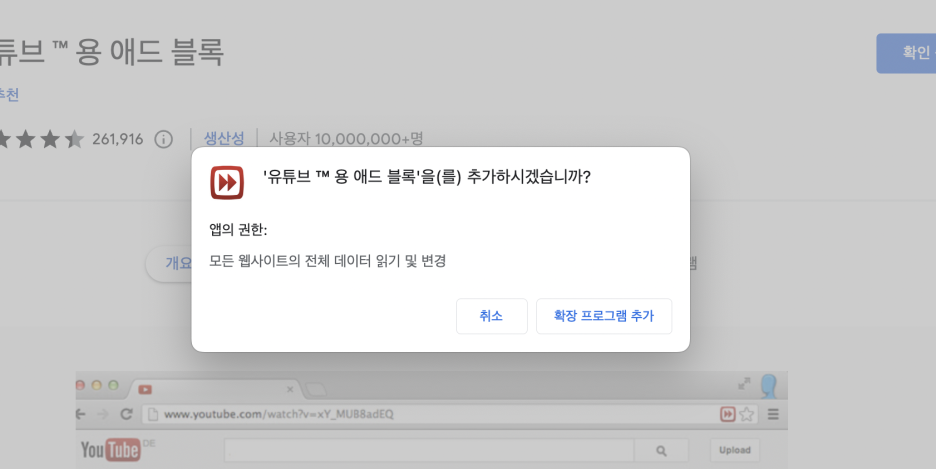The image size is (936, 469).
Task: Click the blue 확인 button at top right
Action: 906,53
